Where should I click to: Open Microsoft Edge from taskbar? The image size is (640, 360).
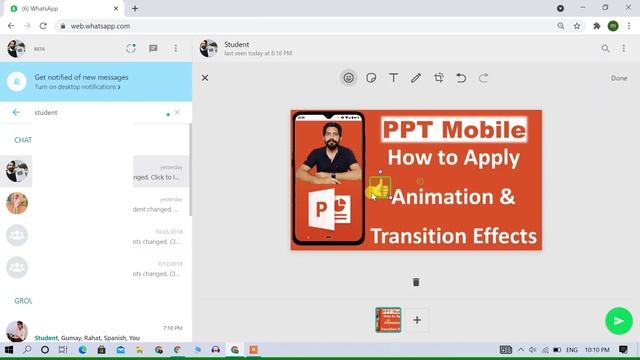pyautogui.click(x=82, y=350)
